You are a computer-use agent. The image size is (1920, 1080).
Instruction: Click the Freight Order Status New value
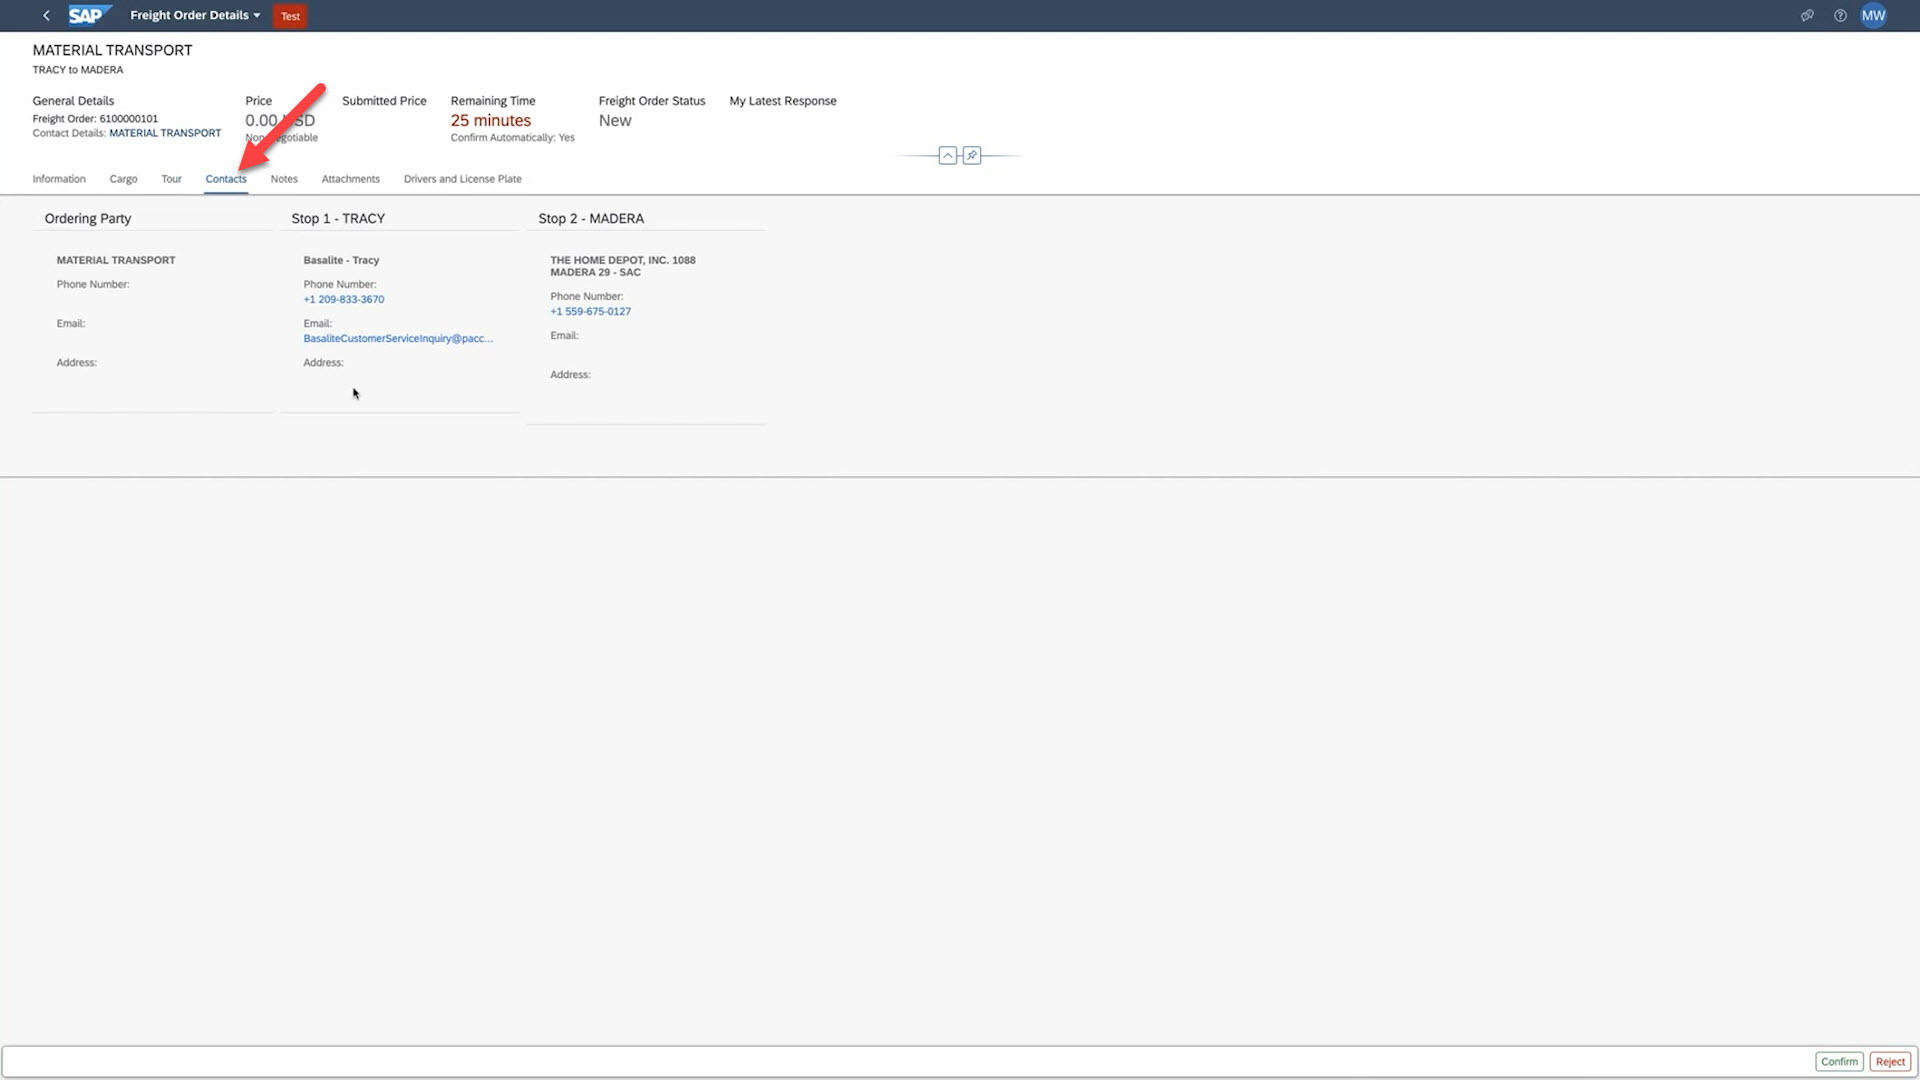[x=615, y=120]
